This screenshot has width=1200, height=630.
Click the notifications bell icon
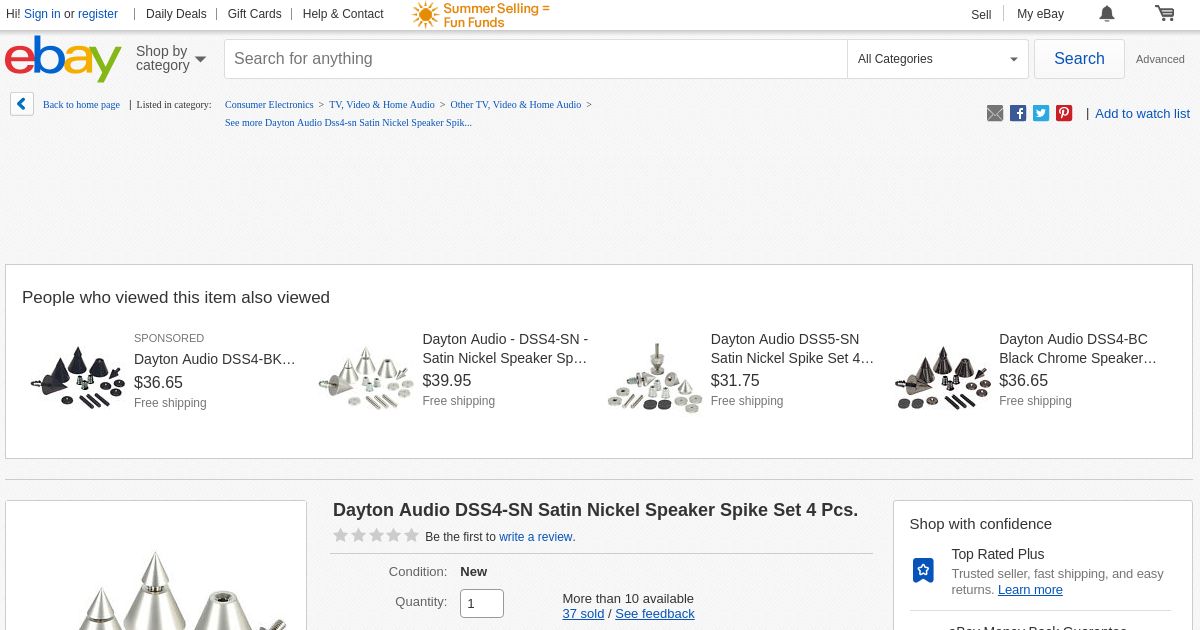1106,13
